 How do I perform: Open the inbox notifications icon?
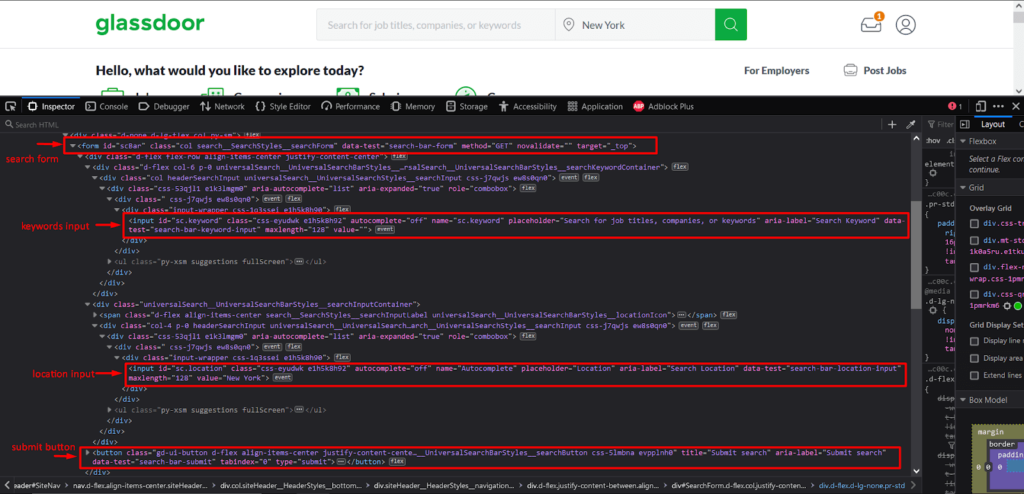point(870,25)
